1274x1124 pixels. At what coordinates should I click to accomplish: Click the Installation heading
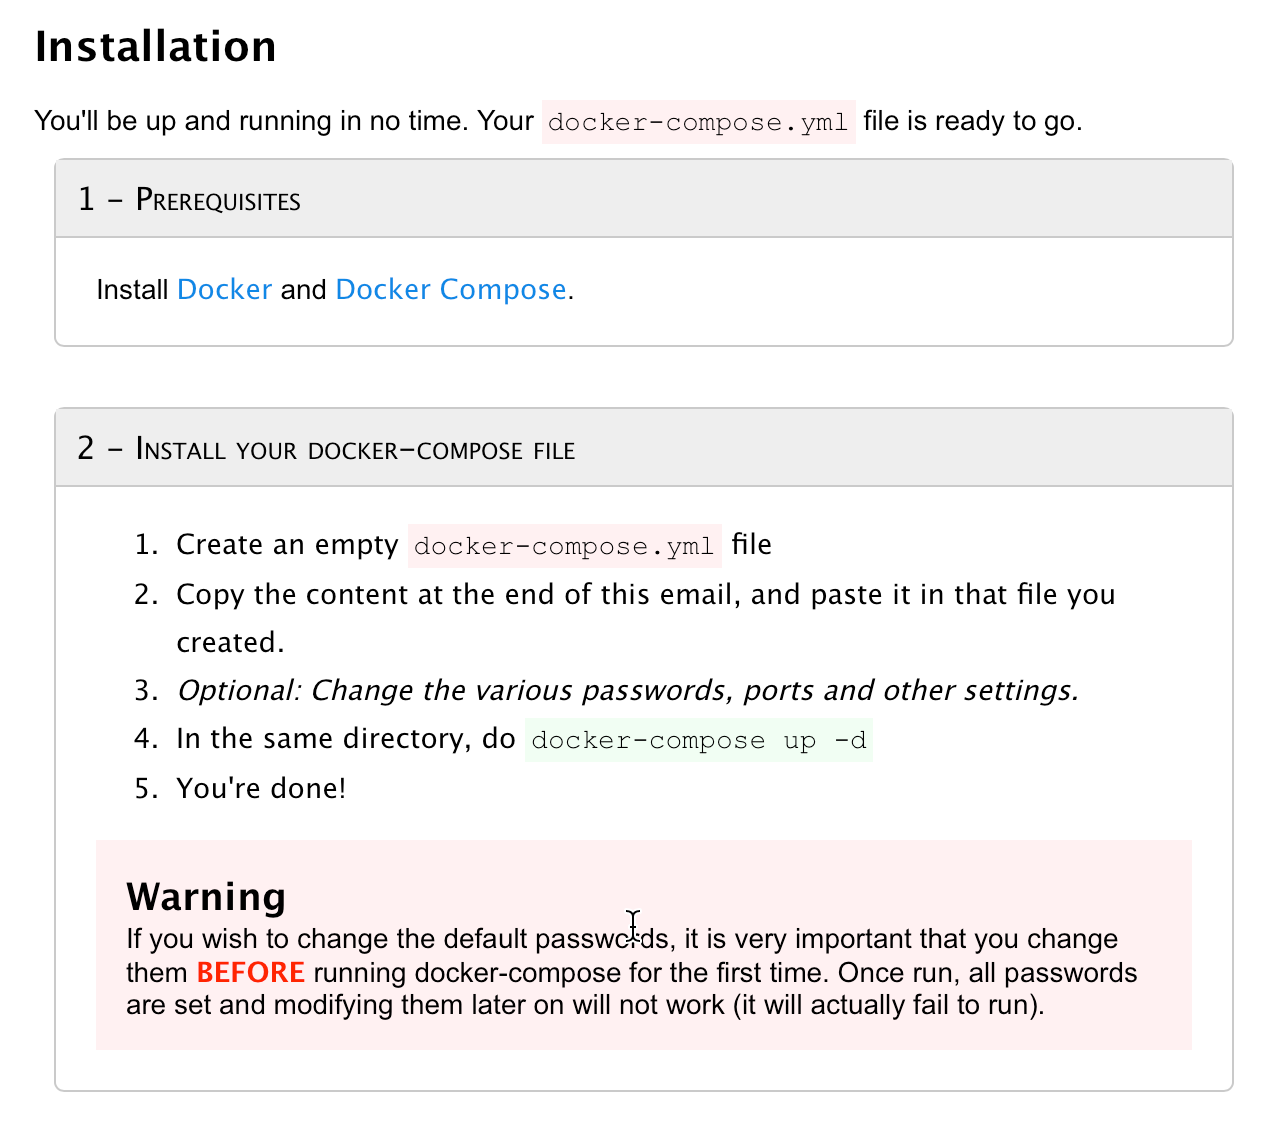coord(156,47)
